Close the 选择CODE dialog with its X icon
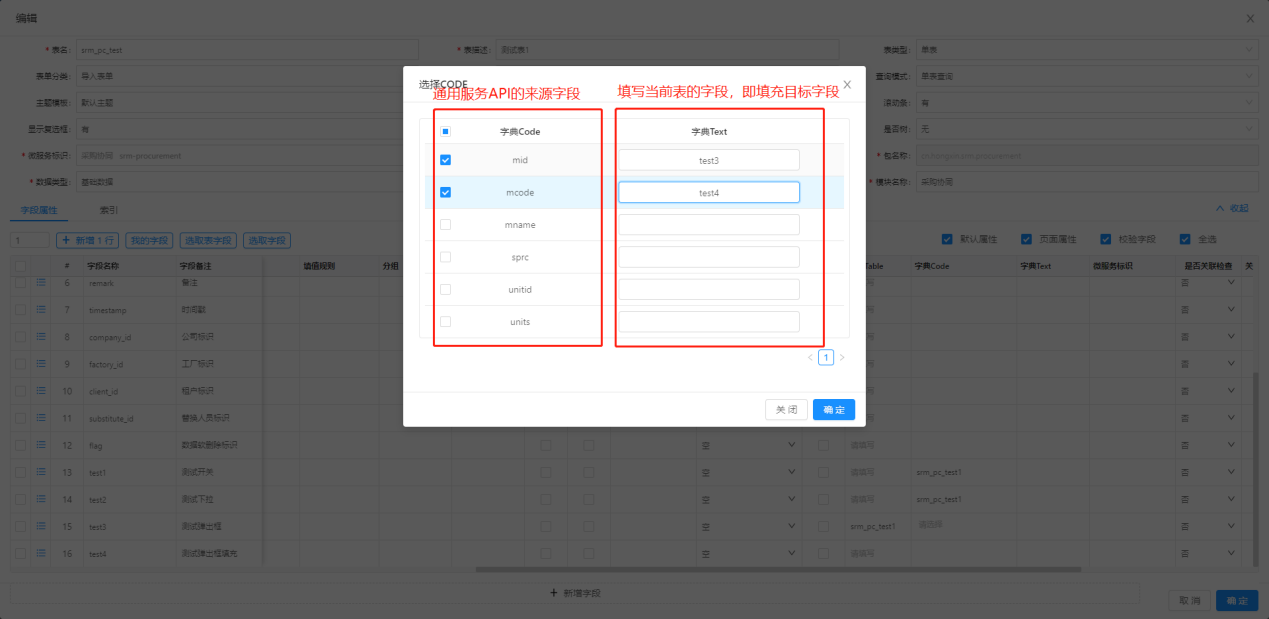This screenshot has height=619, width=1269. click(847, 85)
